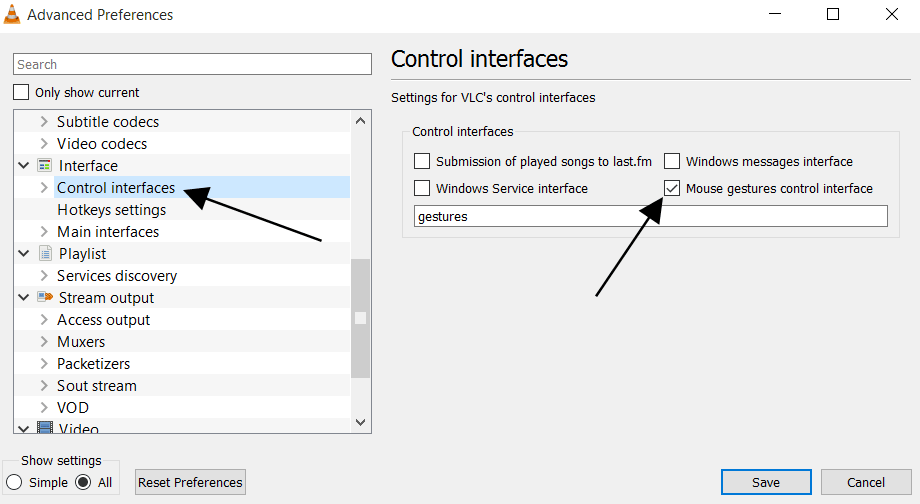Expand the Control interfaces tree node

tap(43, 188)
